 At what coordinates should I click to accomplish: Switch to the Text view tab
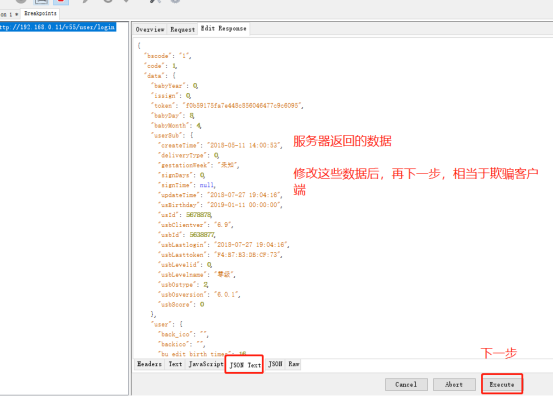point(175,364)
